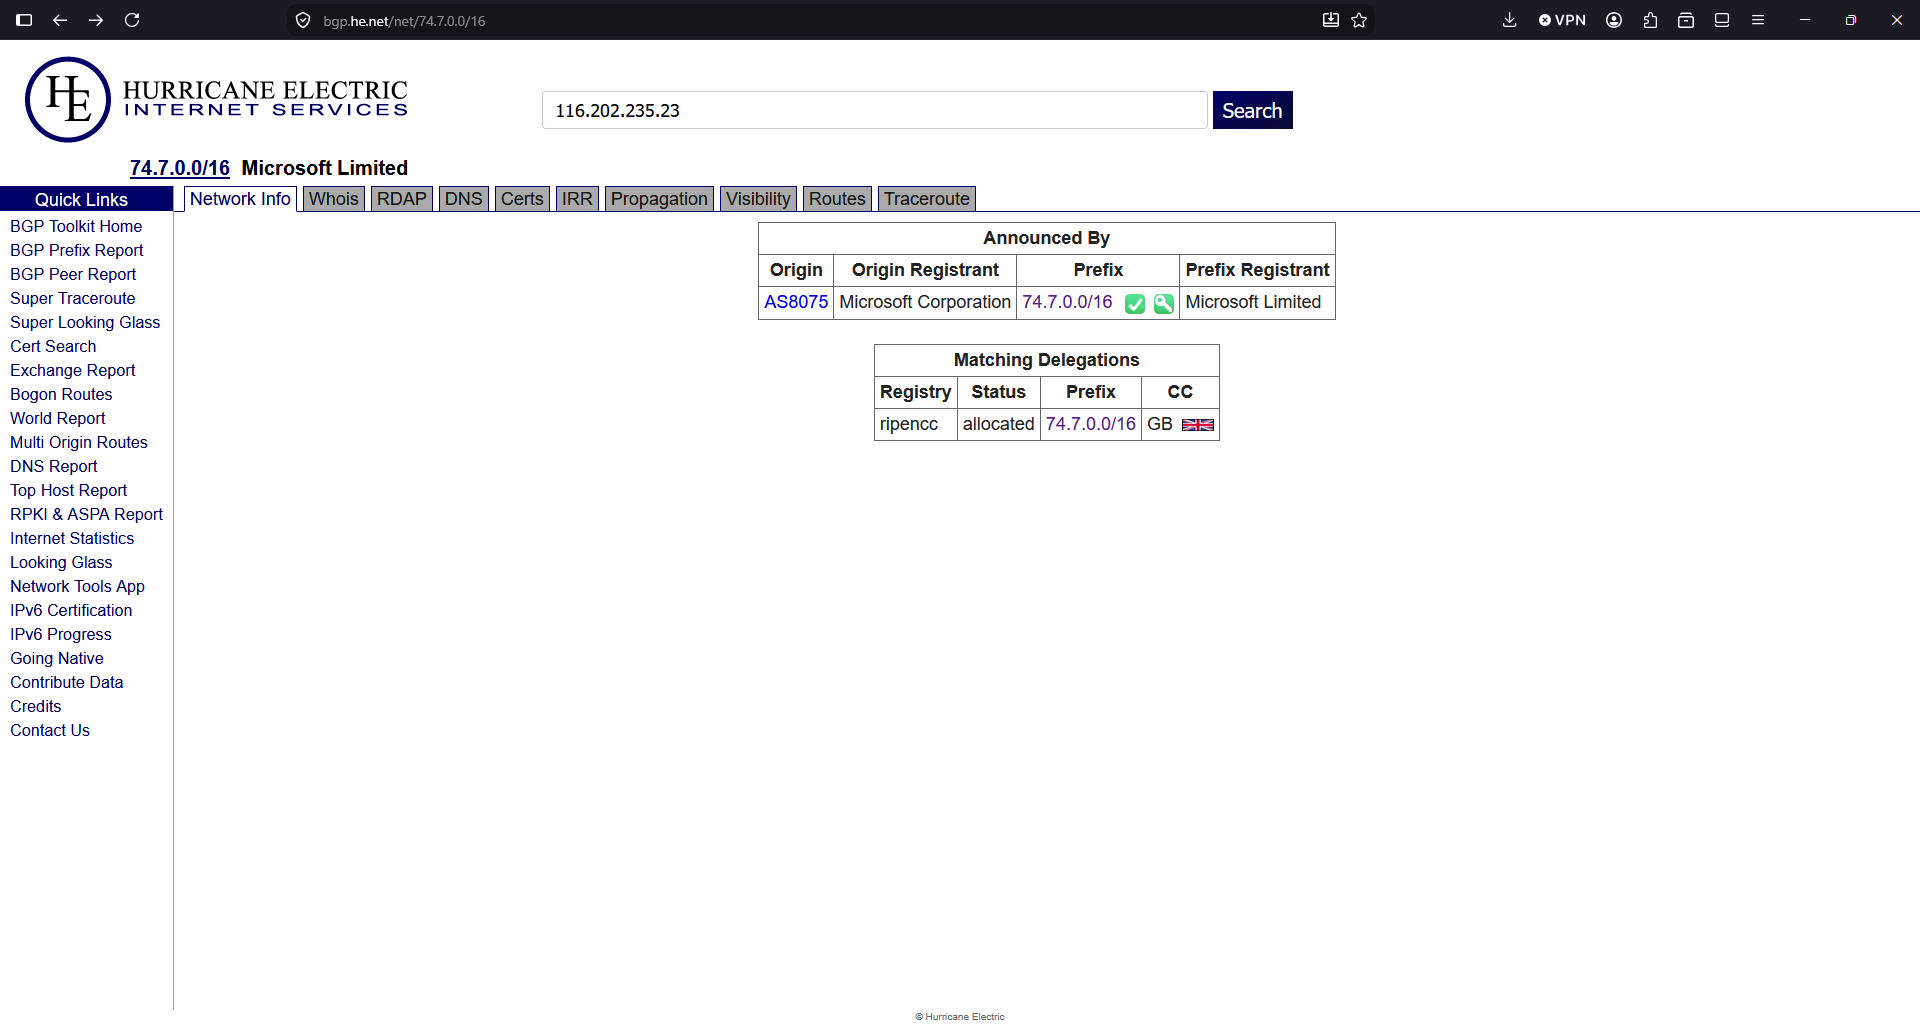Open the VPN panel
Image resolution: width=1920 pixels, height=1032 pixels.
1562,20
